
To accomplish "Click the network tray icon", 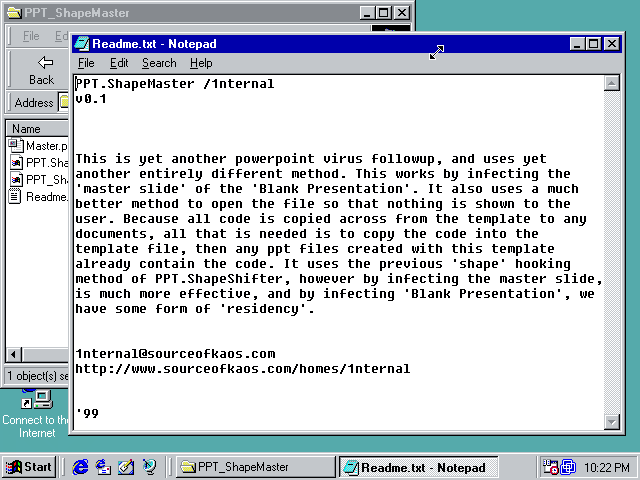I will (568, 467).
